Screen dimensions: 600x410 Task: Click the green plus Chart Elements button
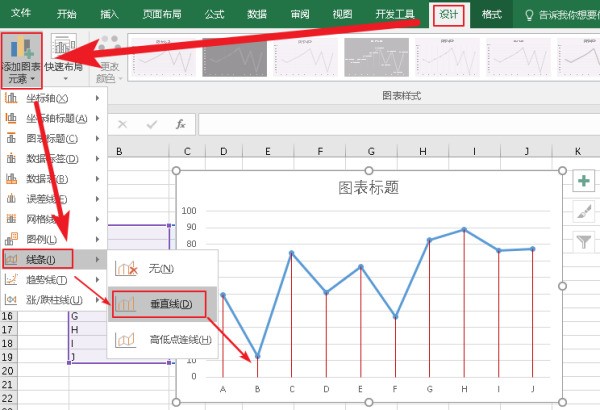(x=584, y=181)
